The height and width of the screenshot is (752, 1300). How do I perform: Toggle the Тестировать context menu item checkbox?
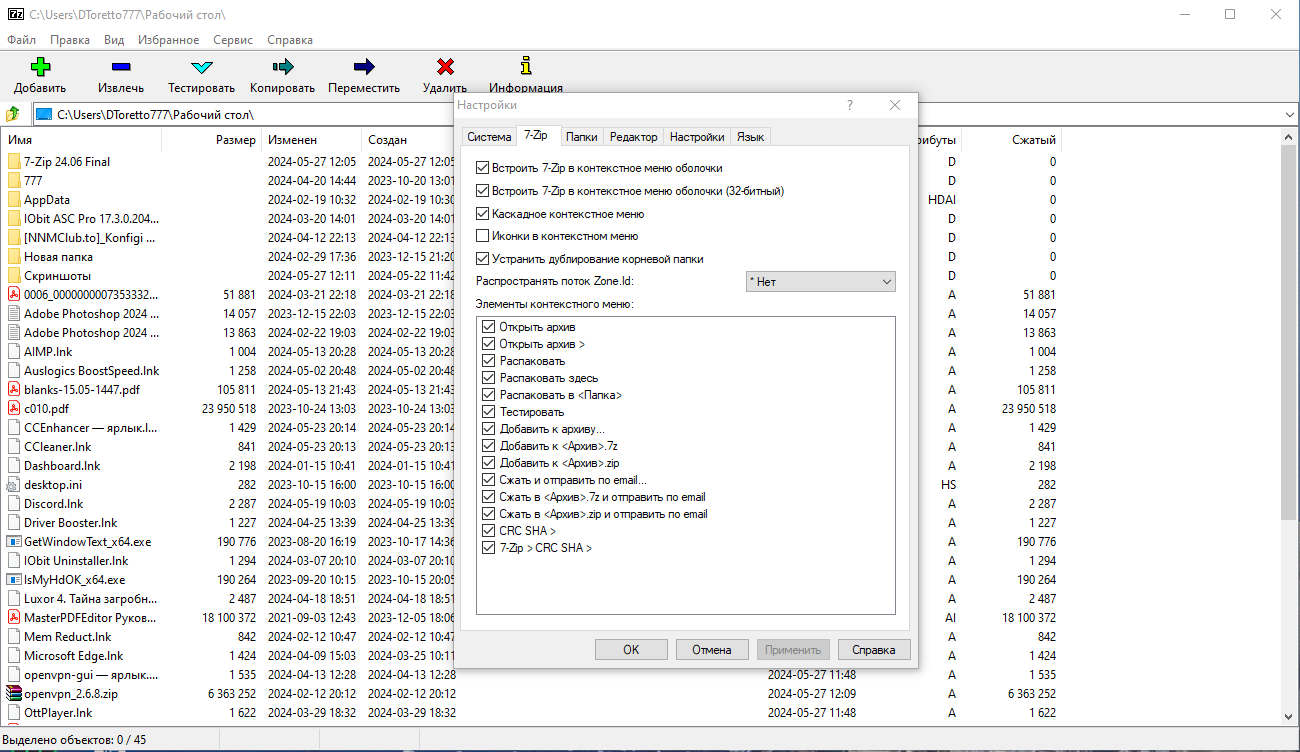pyautogui.click(x=489, y=412)
